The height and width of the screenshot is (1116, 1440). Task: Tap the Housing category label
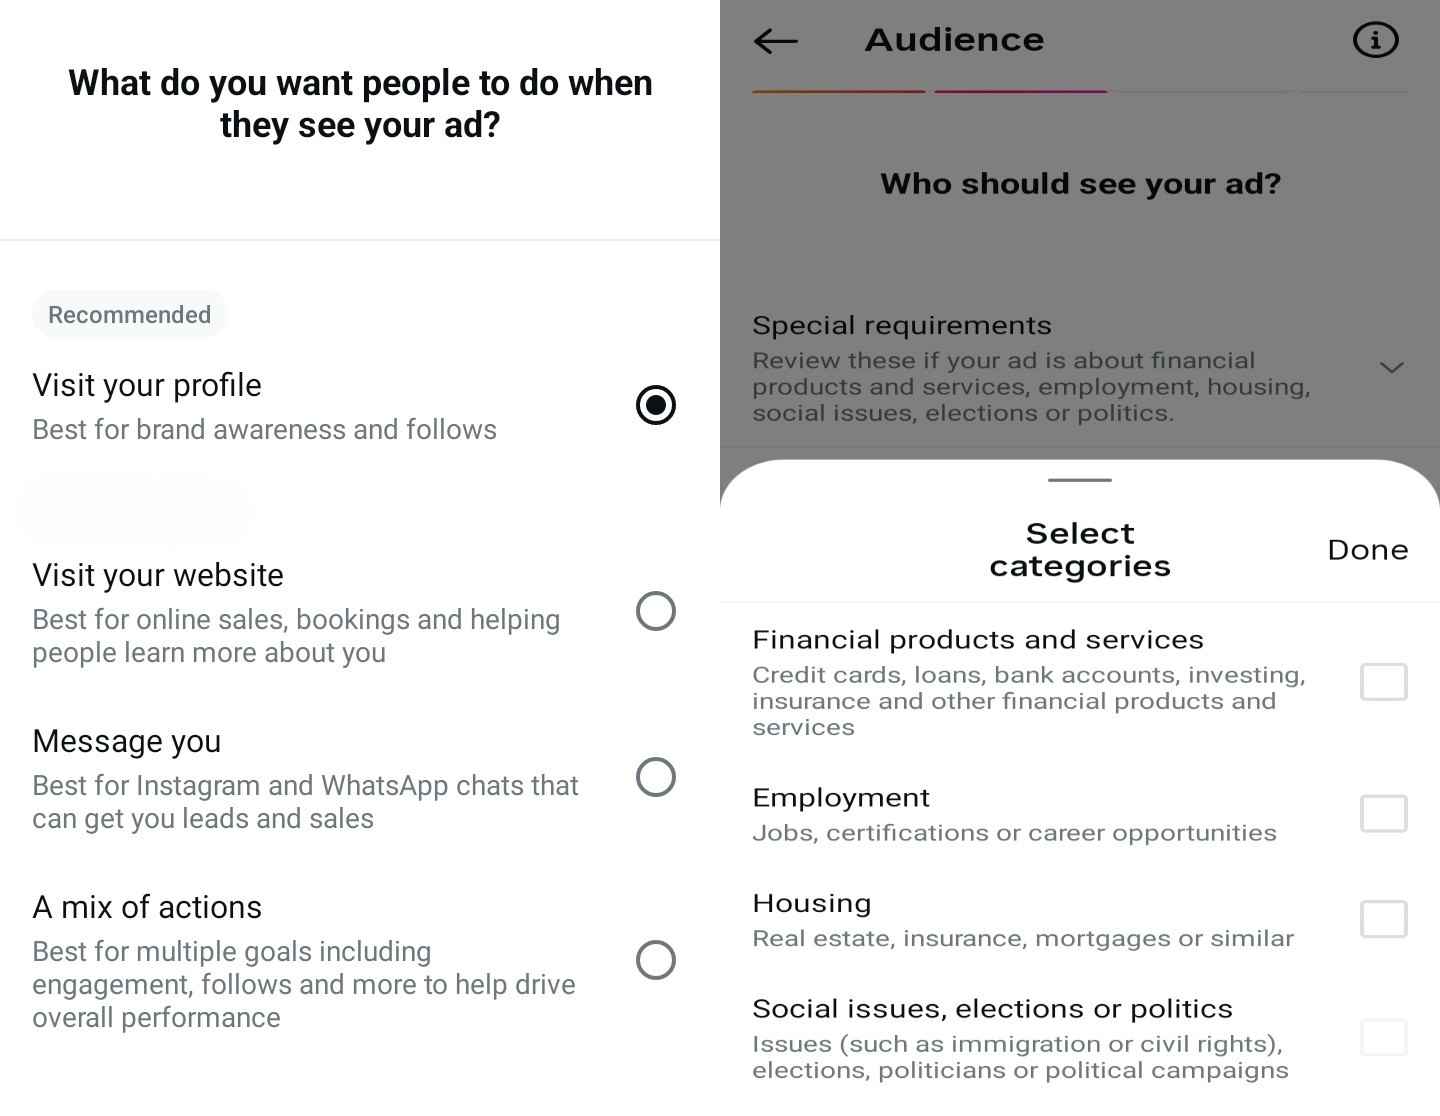(x=812, y=903)
